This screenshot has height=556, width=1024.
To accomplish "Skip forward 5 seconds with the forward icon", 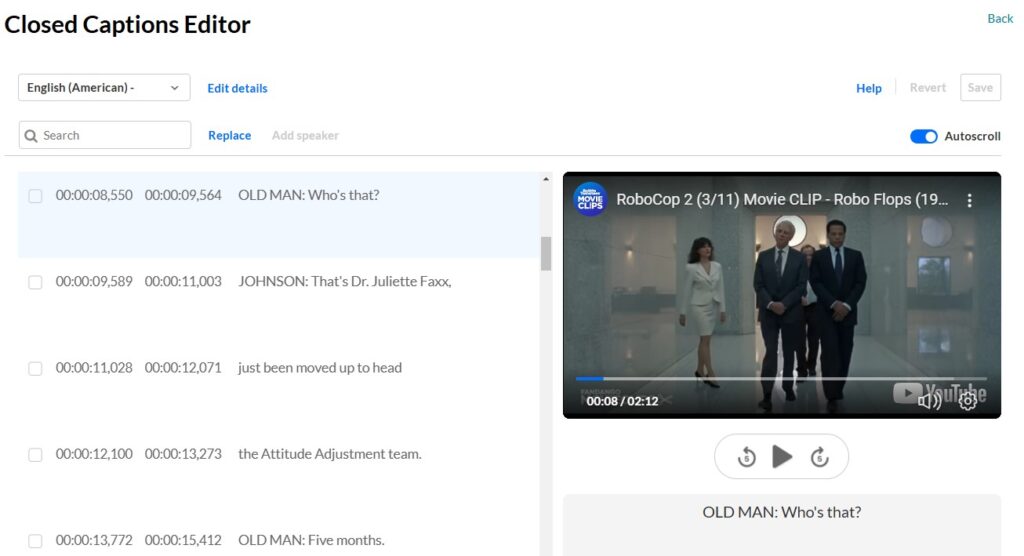I will (x=820, y=457).
